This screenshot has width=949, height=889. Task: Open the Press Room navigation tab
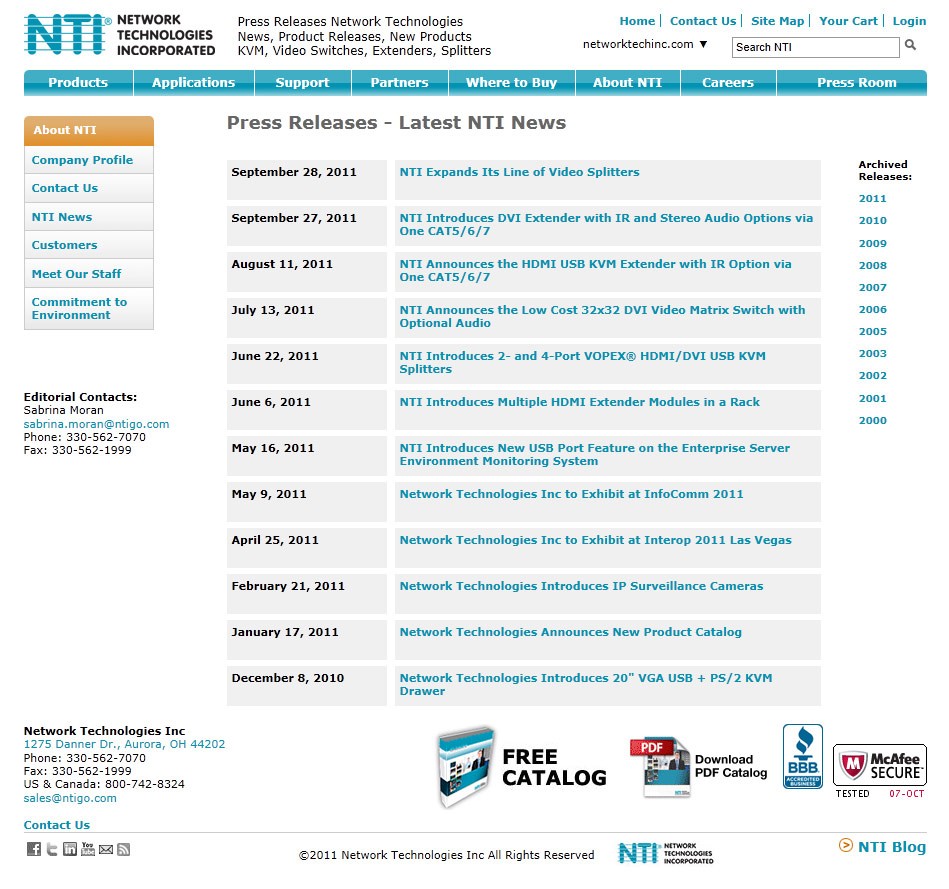[856, 83]
